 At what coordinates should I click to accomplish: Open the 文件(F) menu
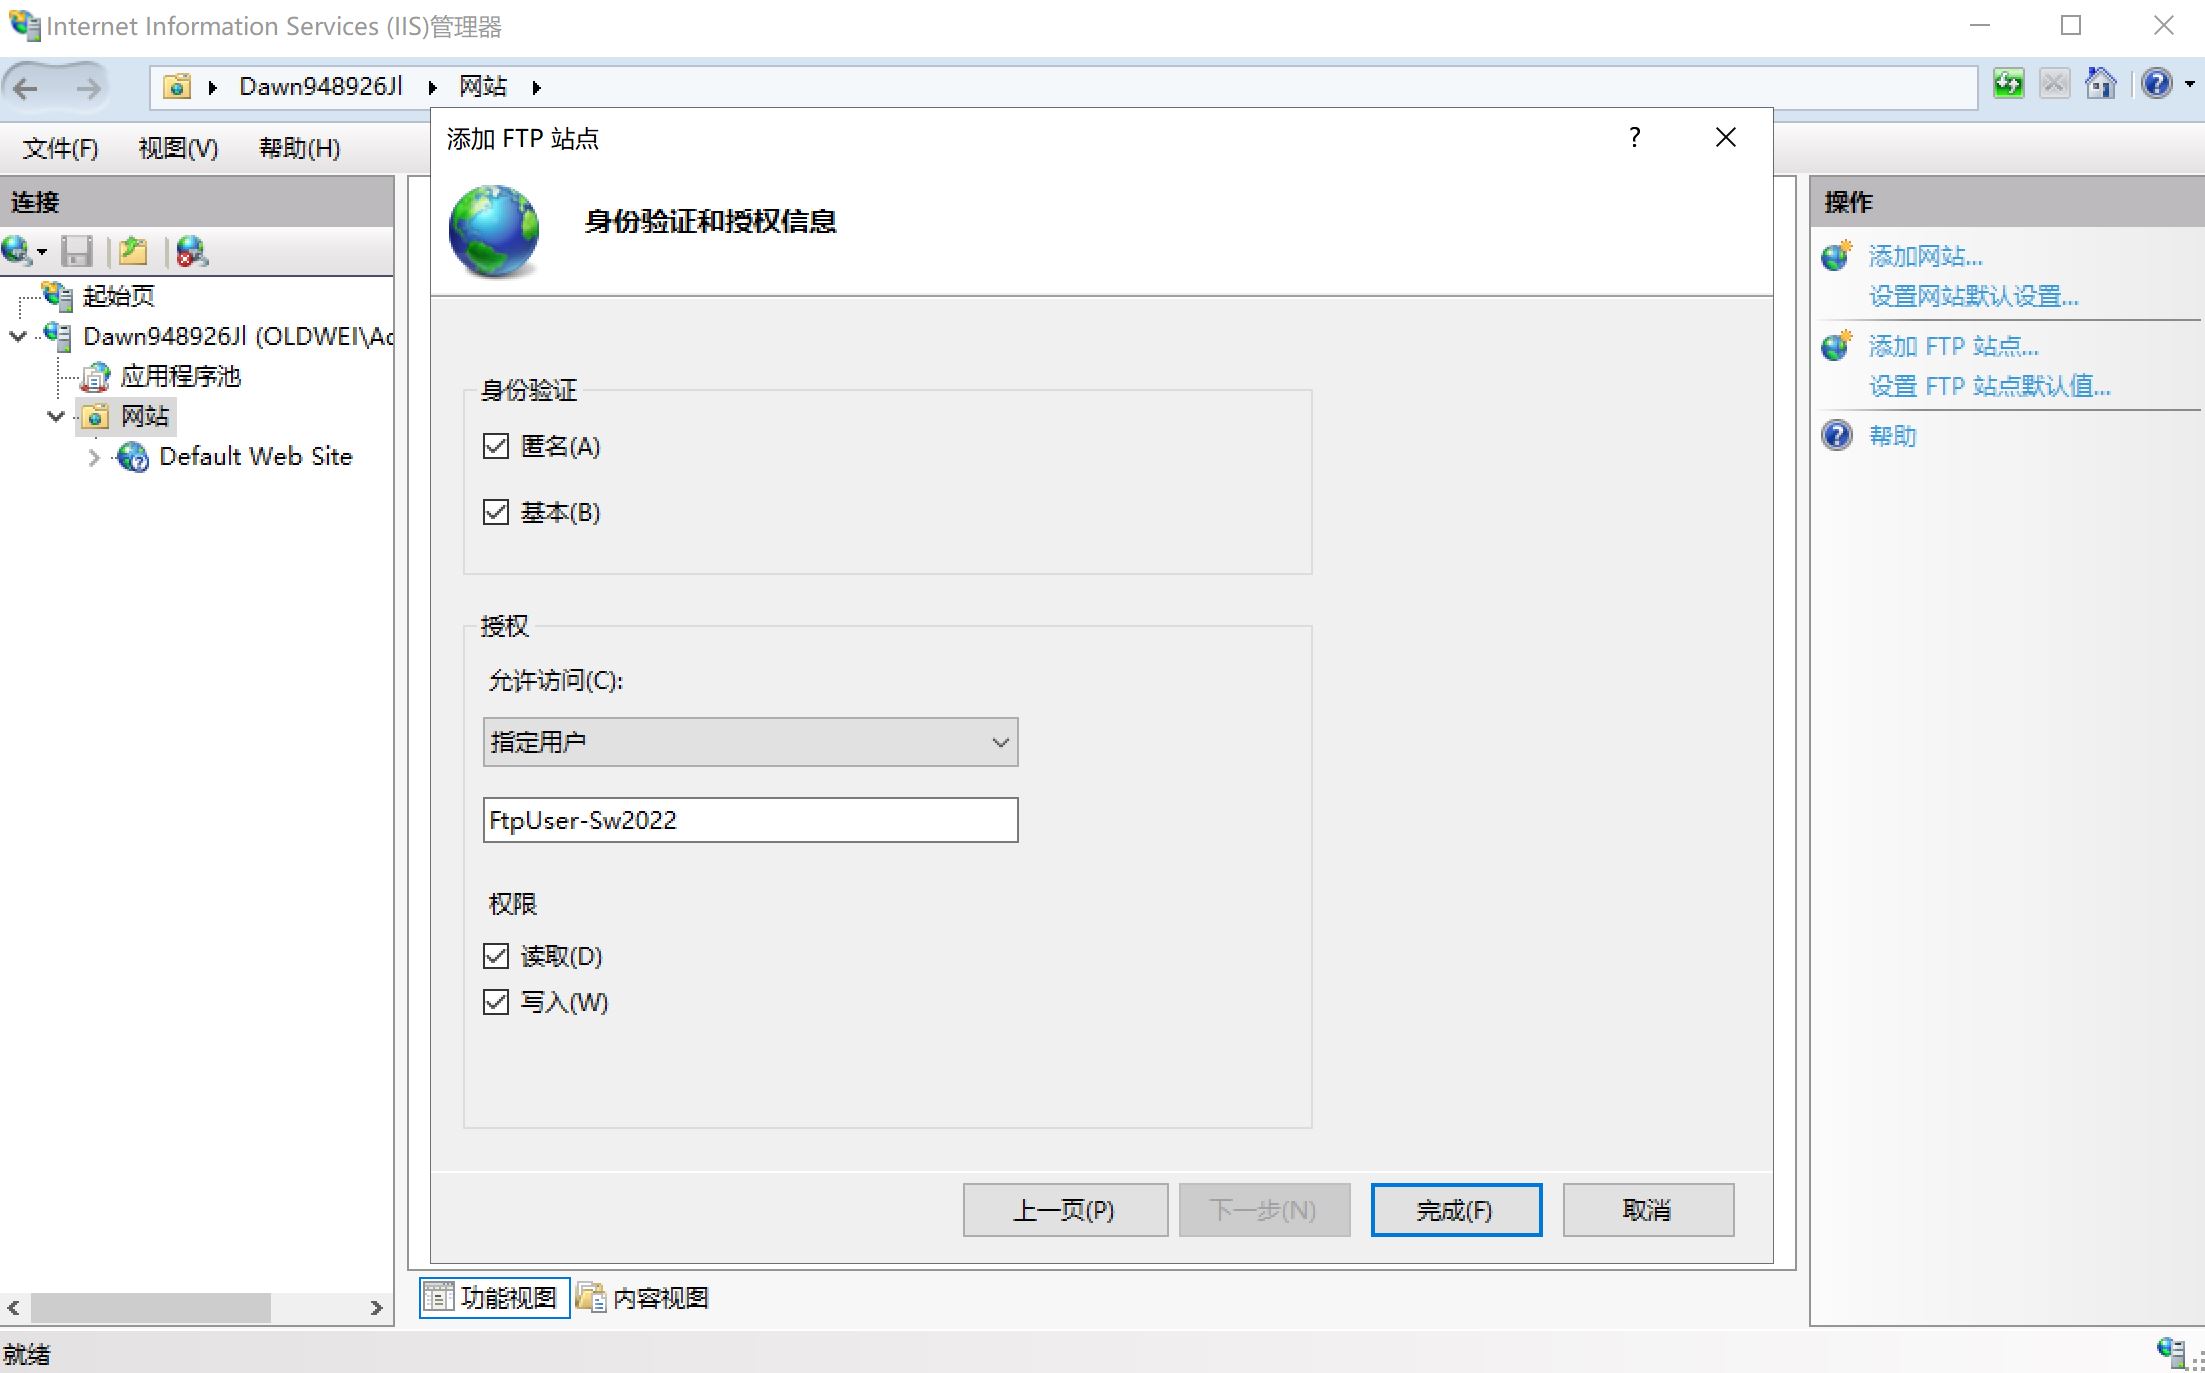(x=61, y=149)
